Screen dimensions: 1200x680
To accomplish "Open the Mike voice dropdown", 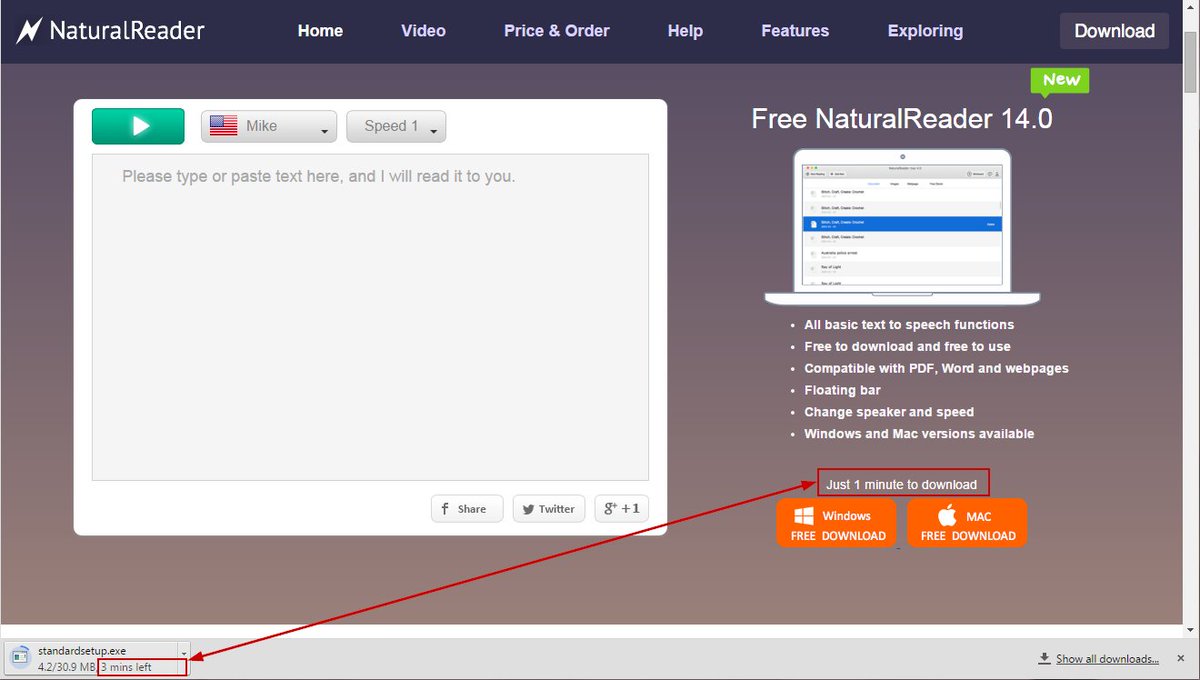I will (x=269, y=126).
